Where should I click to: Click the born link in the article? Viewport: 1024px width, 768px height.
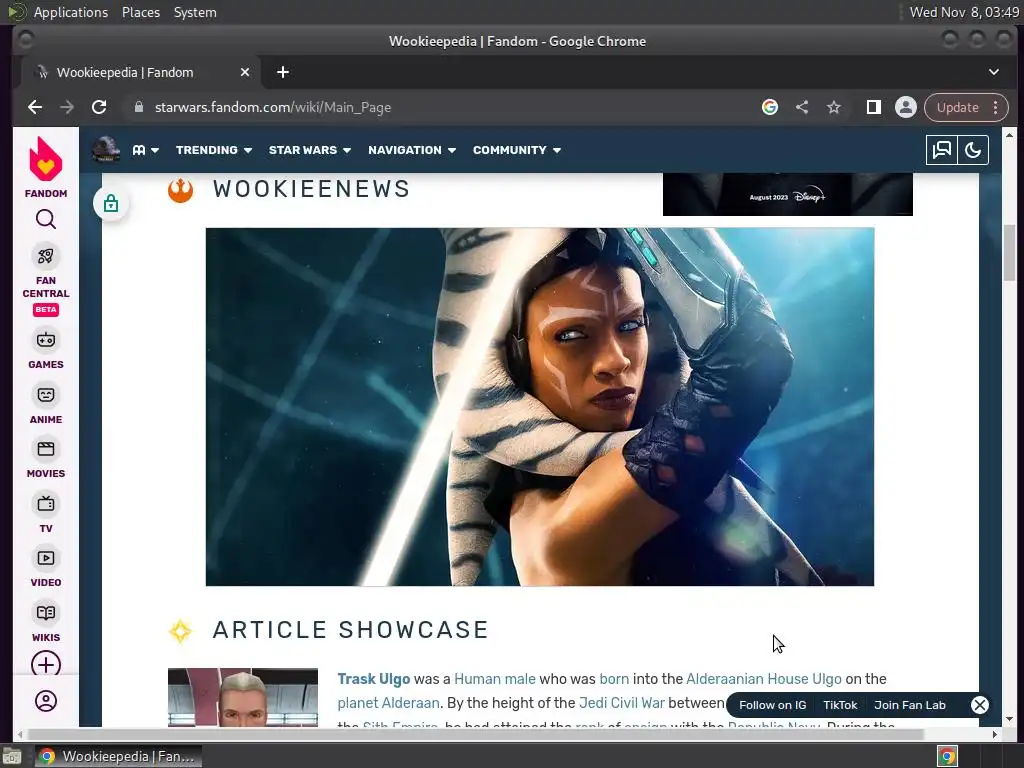point(614,679)
